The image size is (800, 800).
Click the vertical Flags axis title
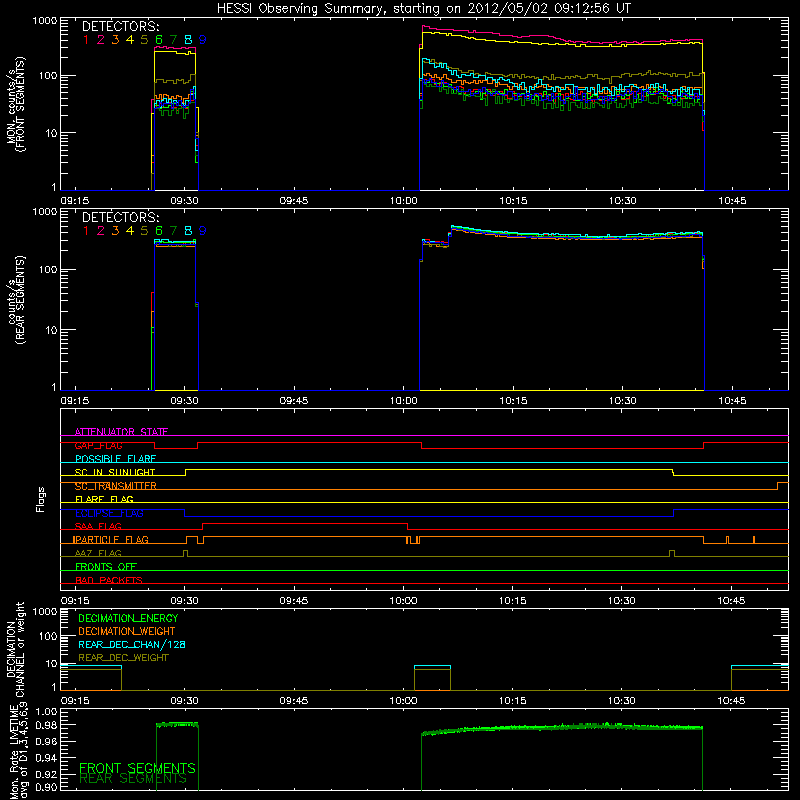[x=41, y=499]
